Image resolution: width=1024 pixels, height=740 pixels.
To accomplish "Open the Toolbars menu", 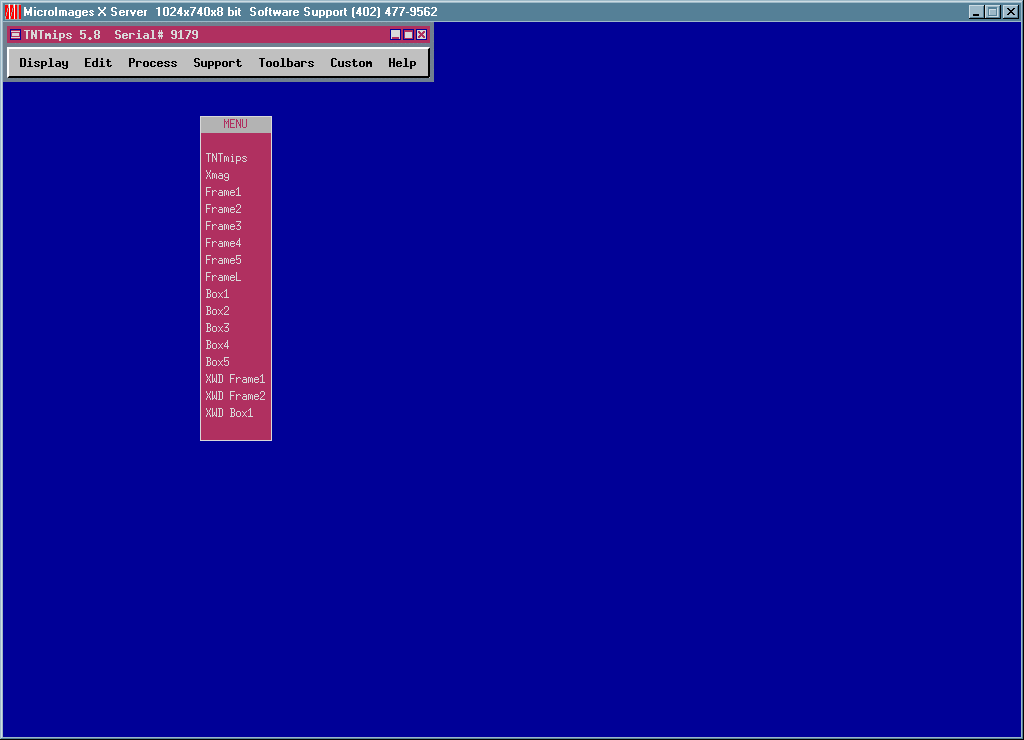I will pos(286,63).
